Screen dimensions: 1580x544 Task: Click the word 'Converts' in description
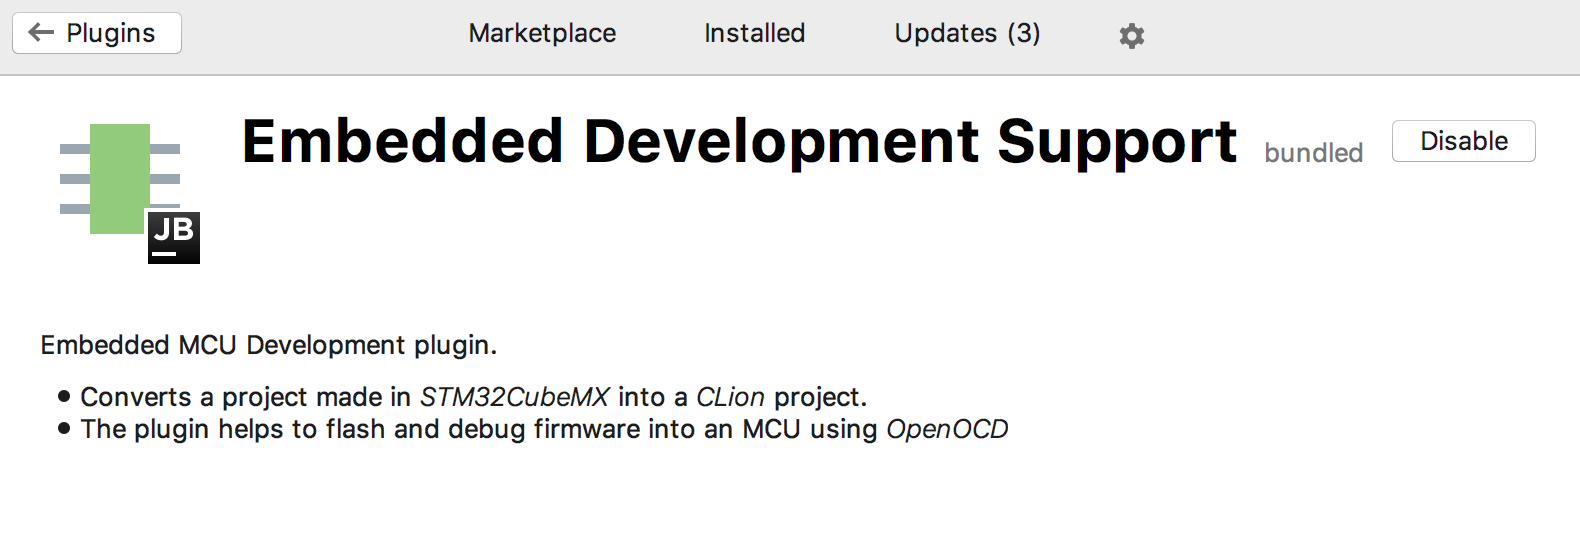click(x=136, y=397)
